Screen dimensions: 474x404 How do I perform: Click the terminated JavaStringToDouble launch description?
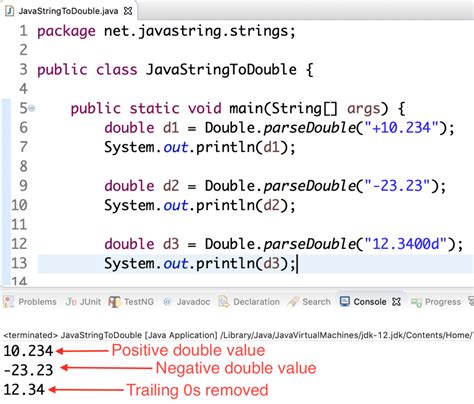tap(238, 335)
